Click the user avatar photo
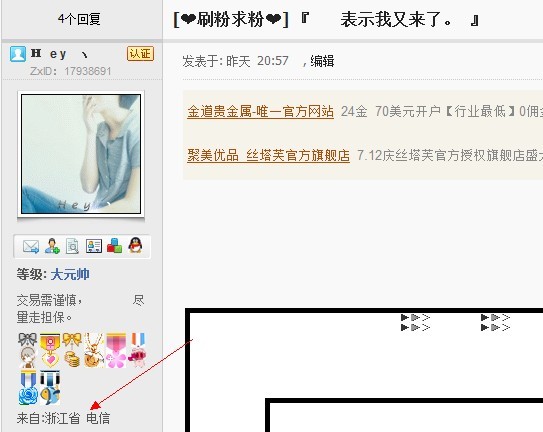This screenshot has width=543, height=432. tap(81, 154)
